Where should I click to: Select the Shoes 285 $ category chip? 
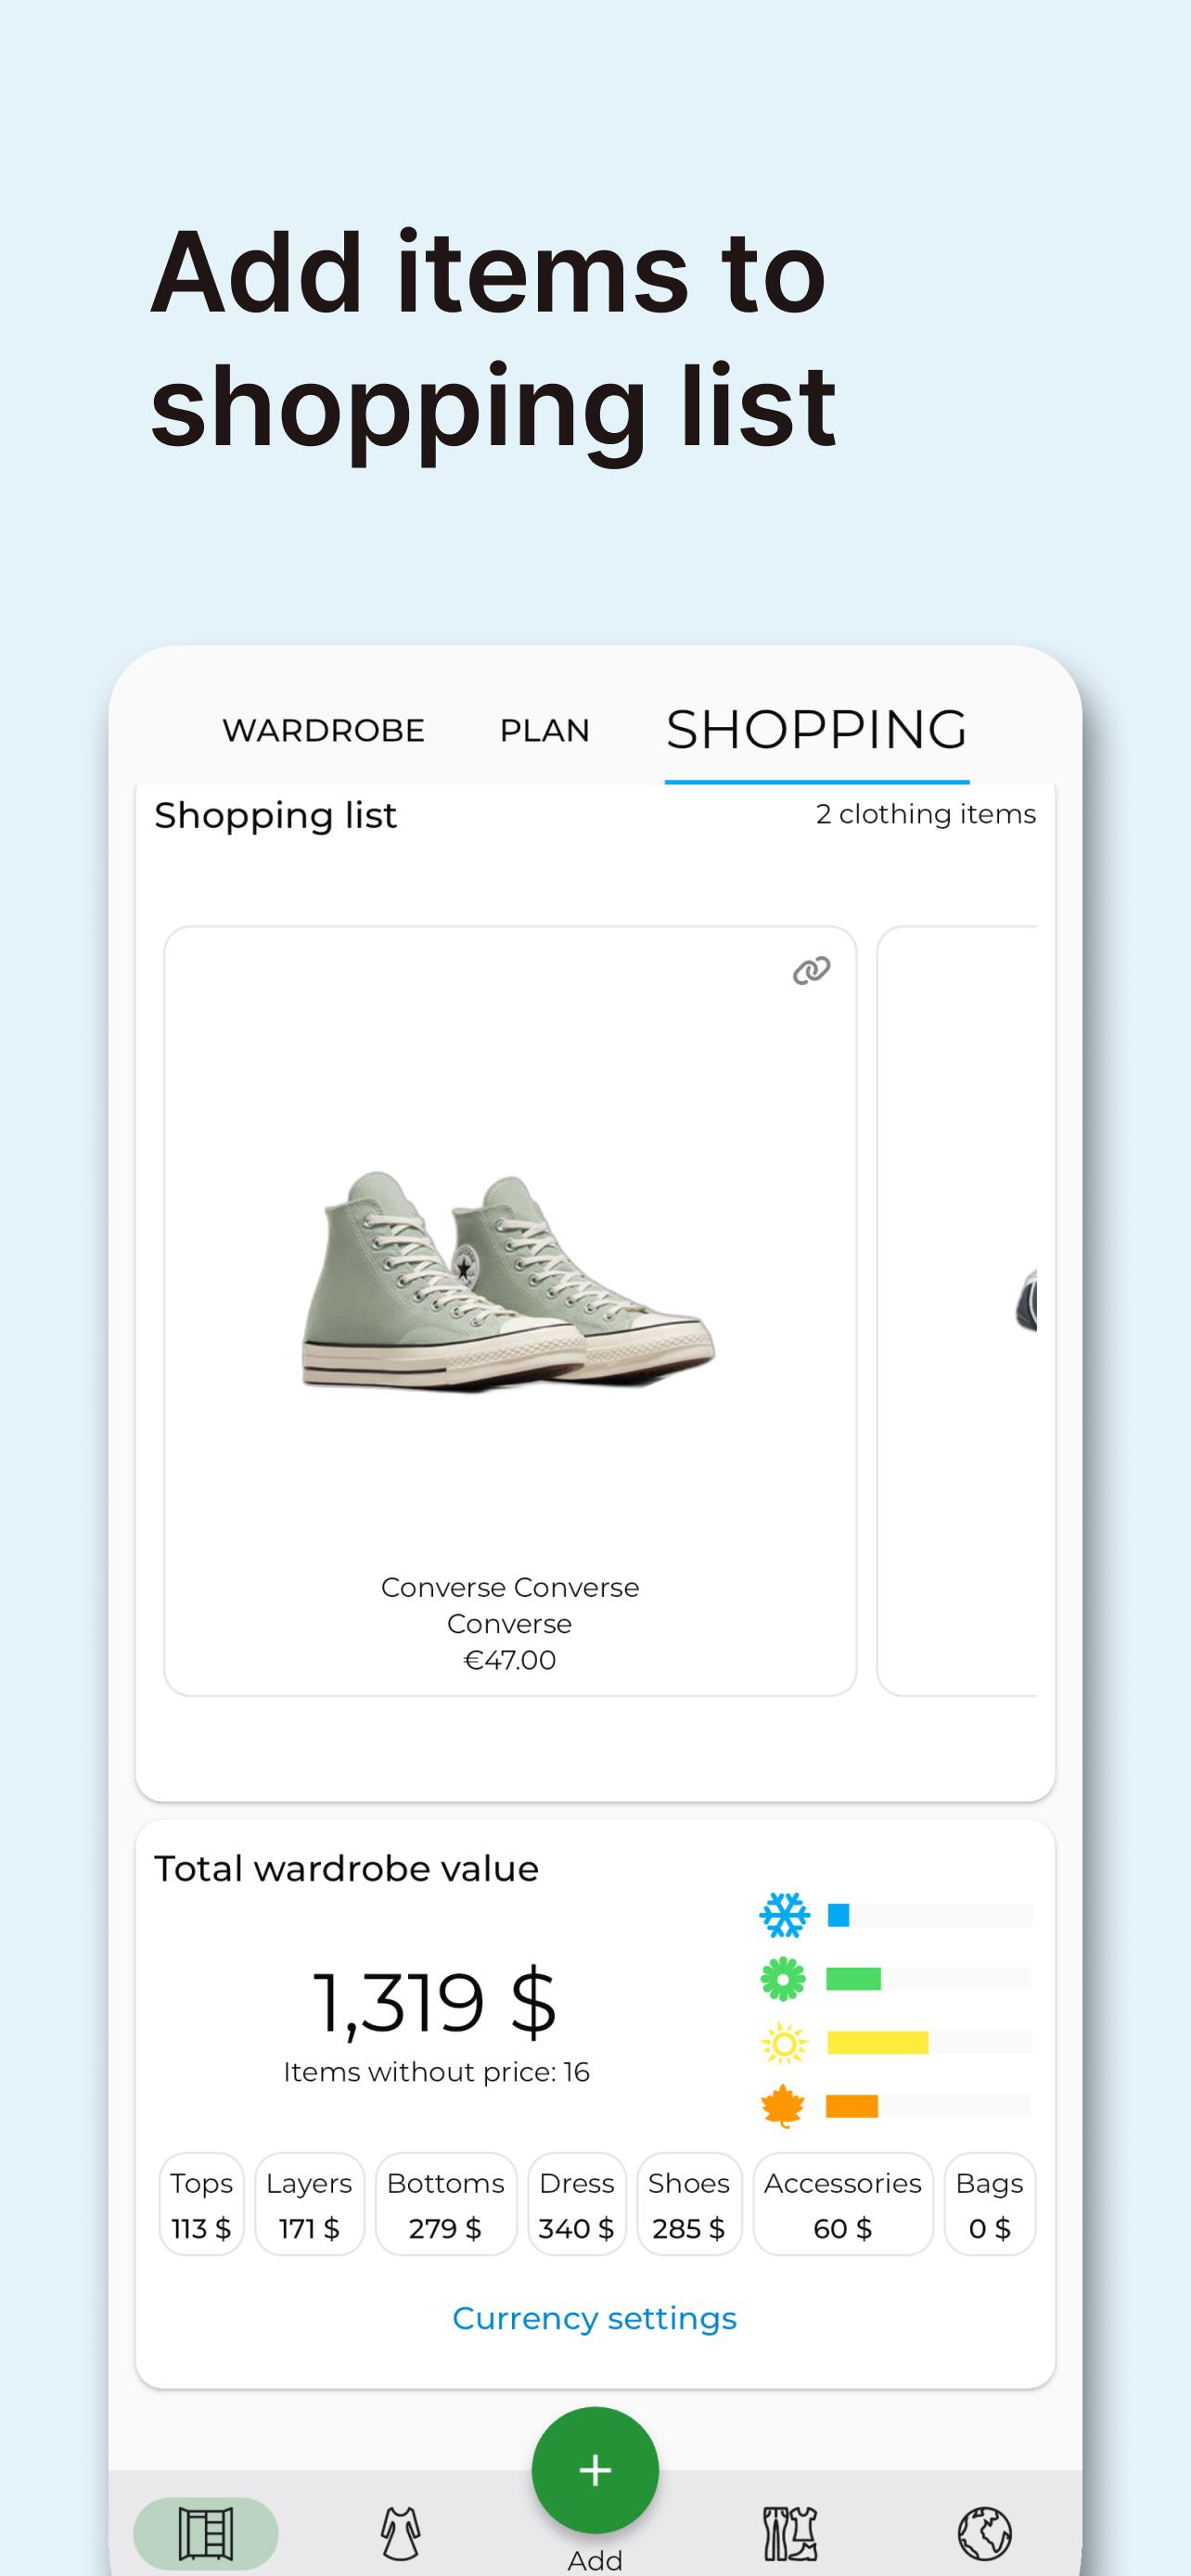point(688,2204)
